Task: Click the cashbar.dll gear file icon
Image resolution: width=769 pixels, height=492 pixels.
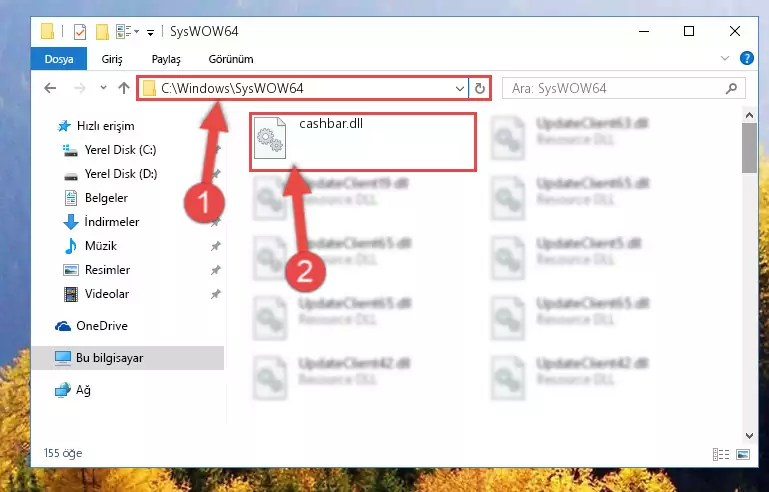Action: [270, 138]
